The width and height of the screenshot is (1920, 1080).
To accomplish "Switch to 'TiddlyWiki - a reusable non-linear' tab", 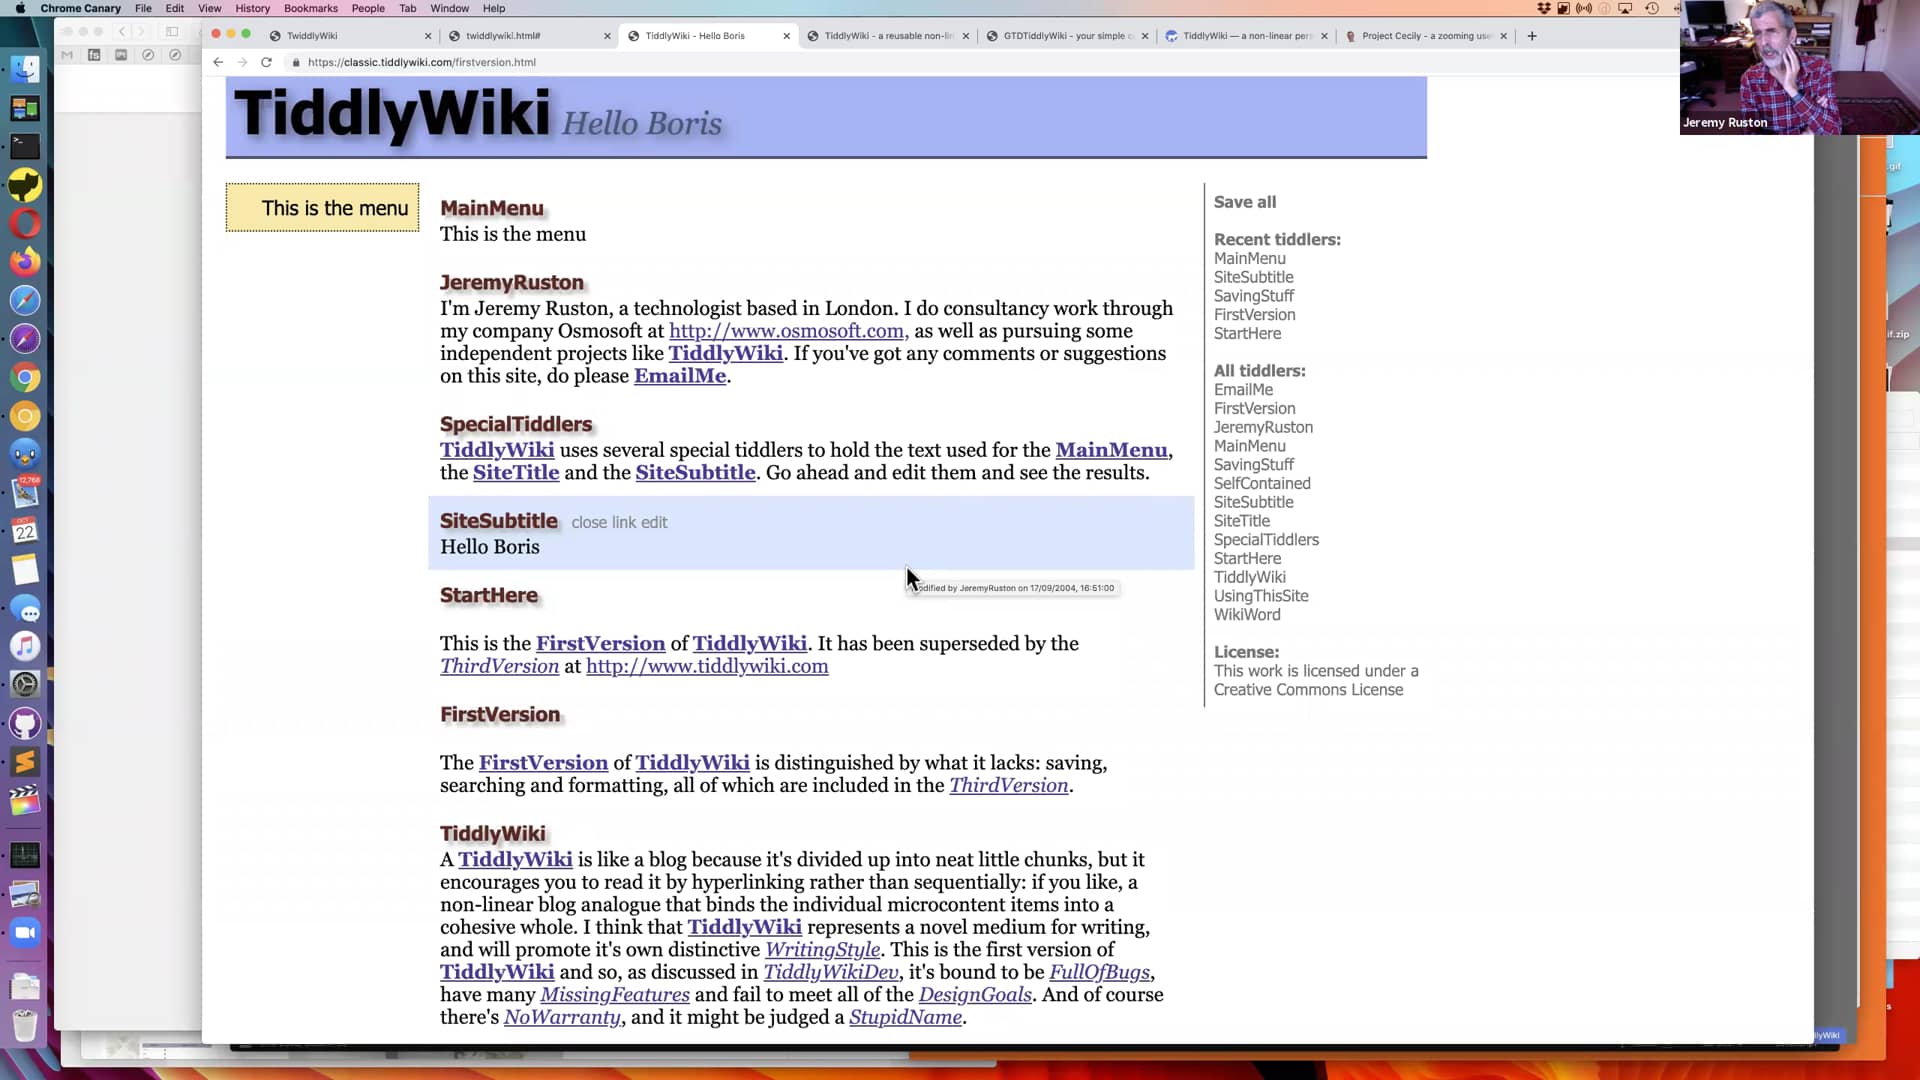I will [887, 36].
